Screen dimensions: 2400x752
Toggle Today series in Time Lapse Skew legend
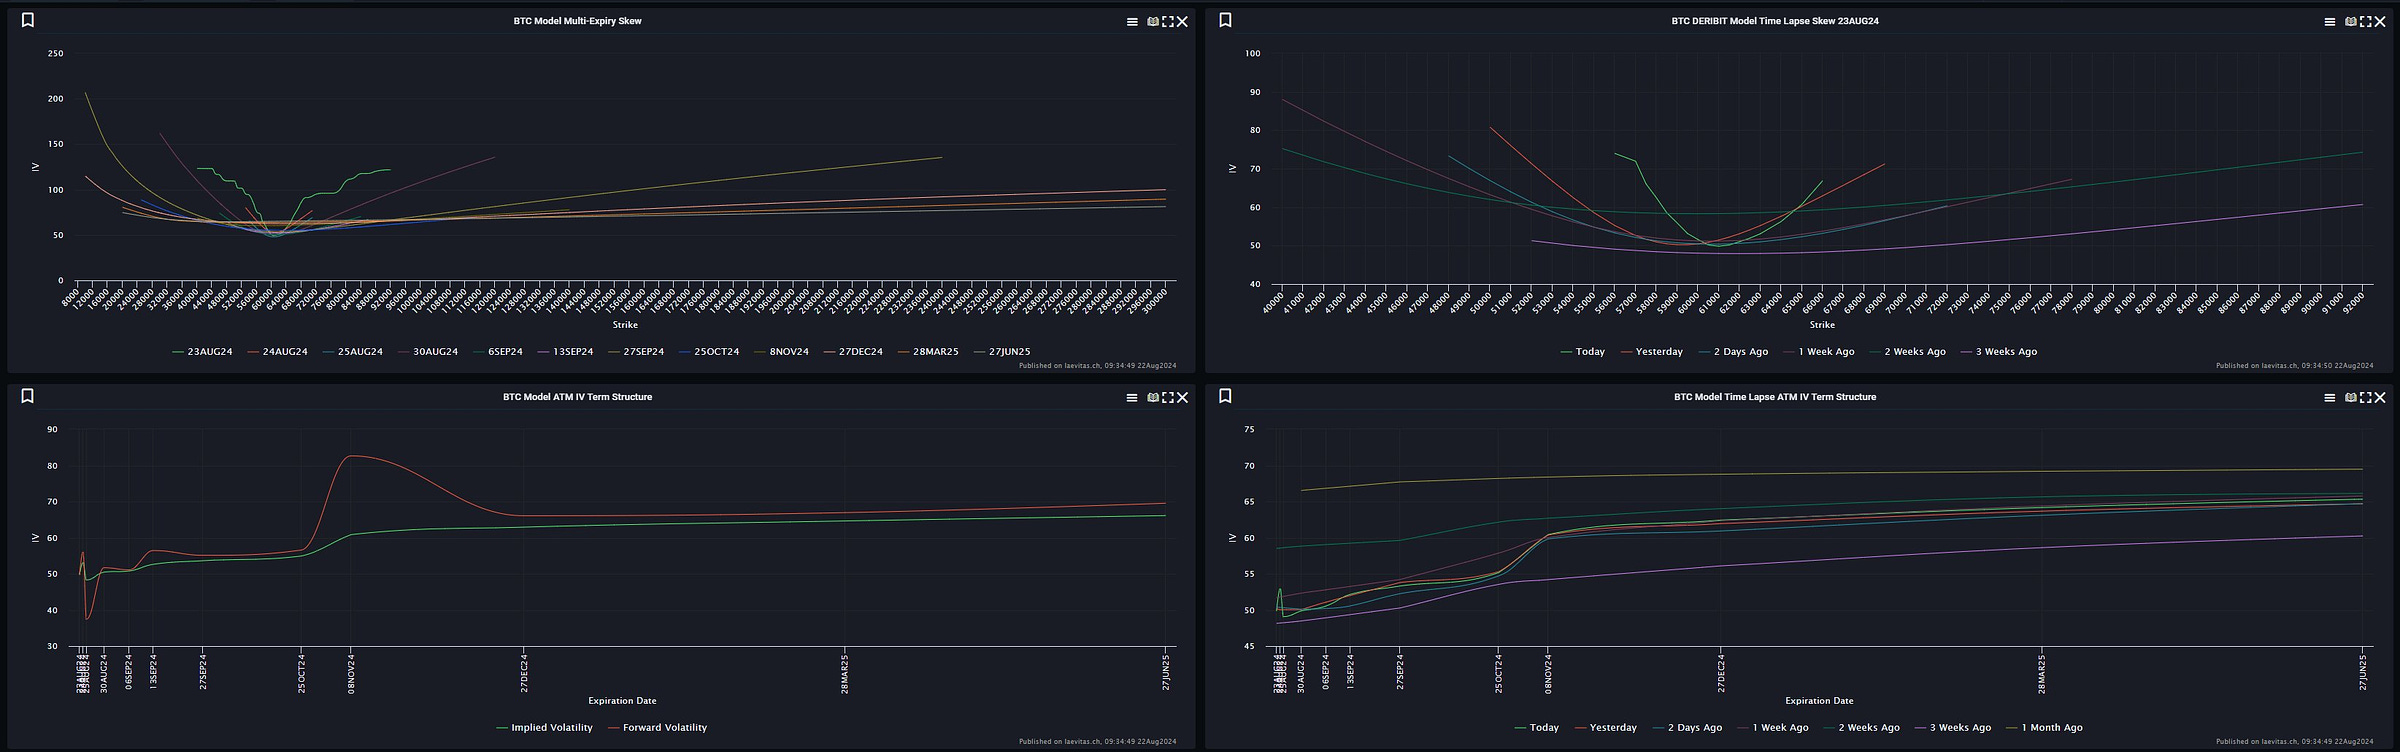[1582, 352]
